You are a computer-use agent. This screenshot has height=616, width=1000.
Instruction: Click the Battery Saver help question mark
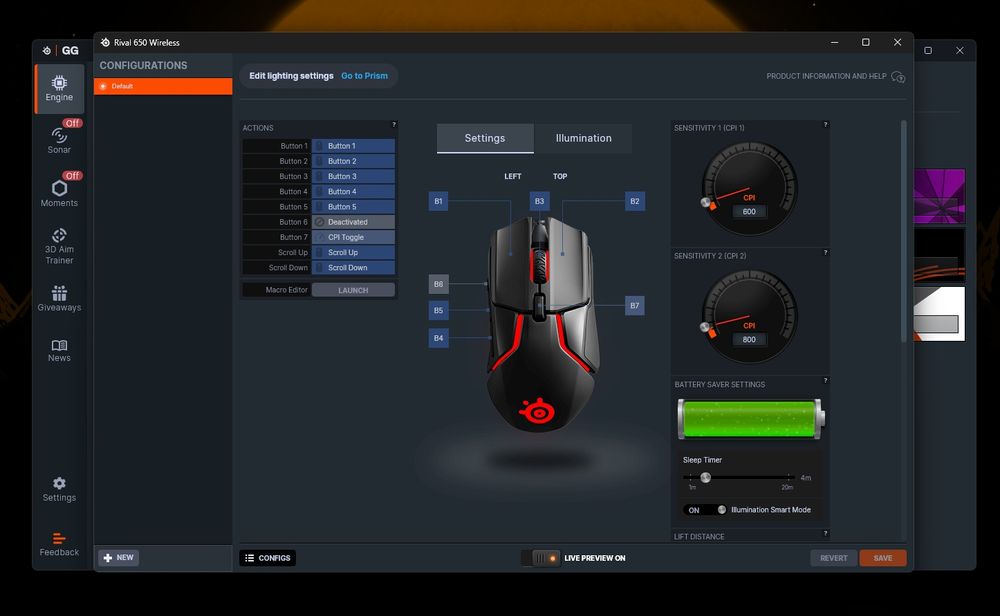pos(825,381)
